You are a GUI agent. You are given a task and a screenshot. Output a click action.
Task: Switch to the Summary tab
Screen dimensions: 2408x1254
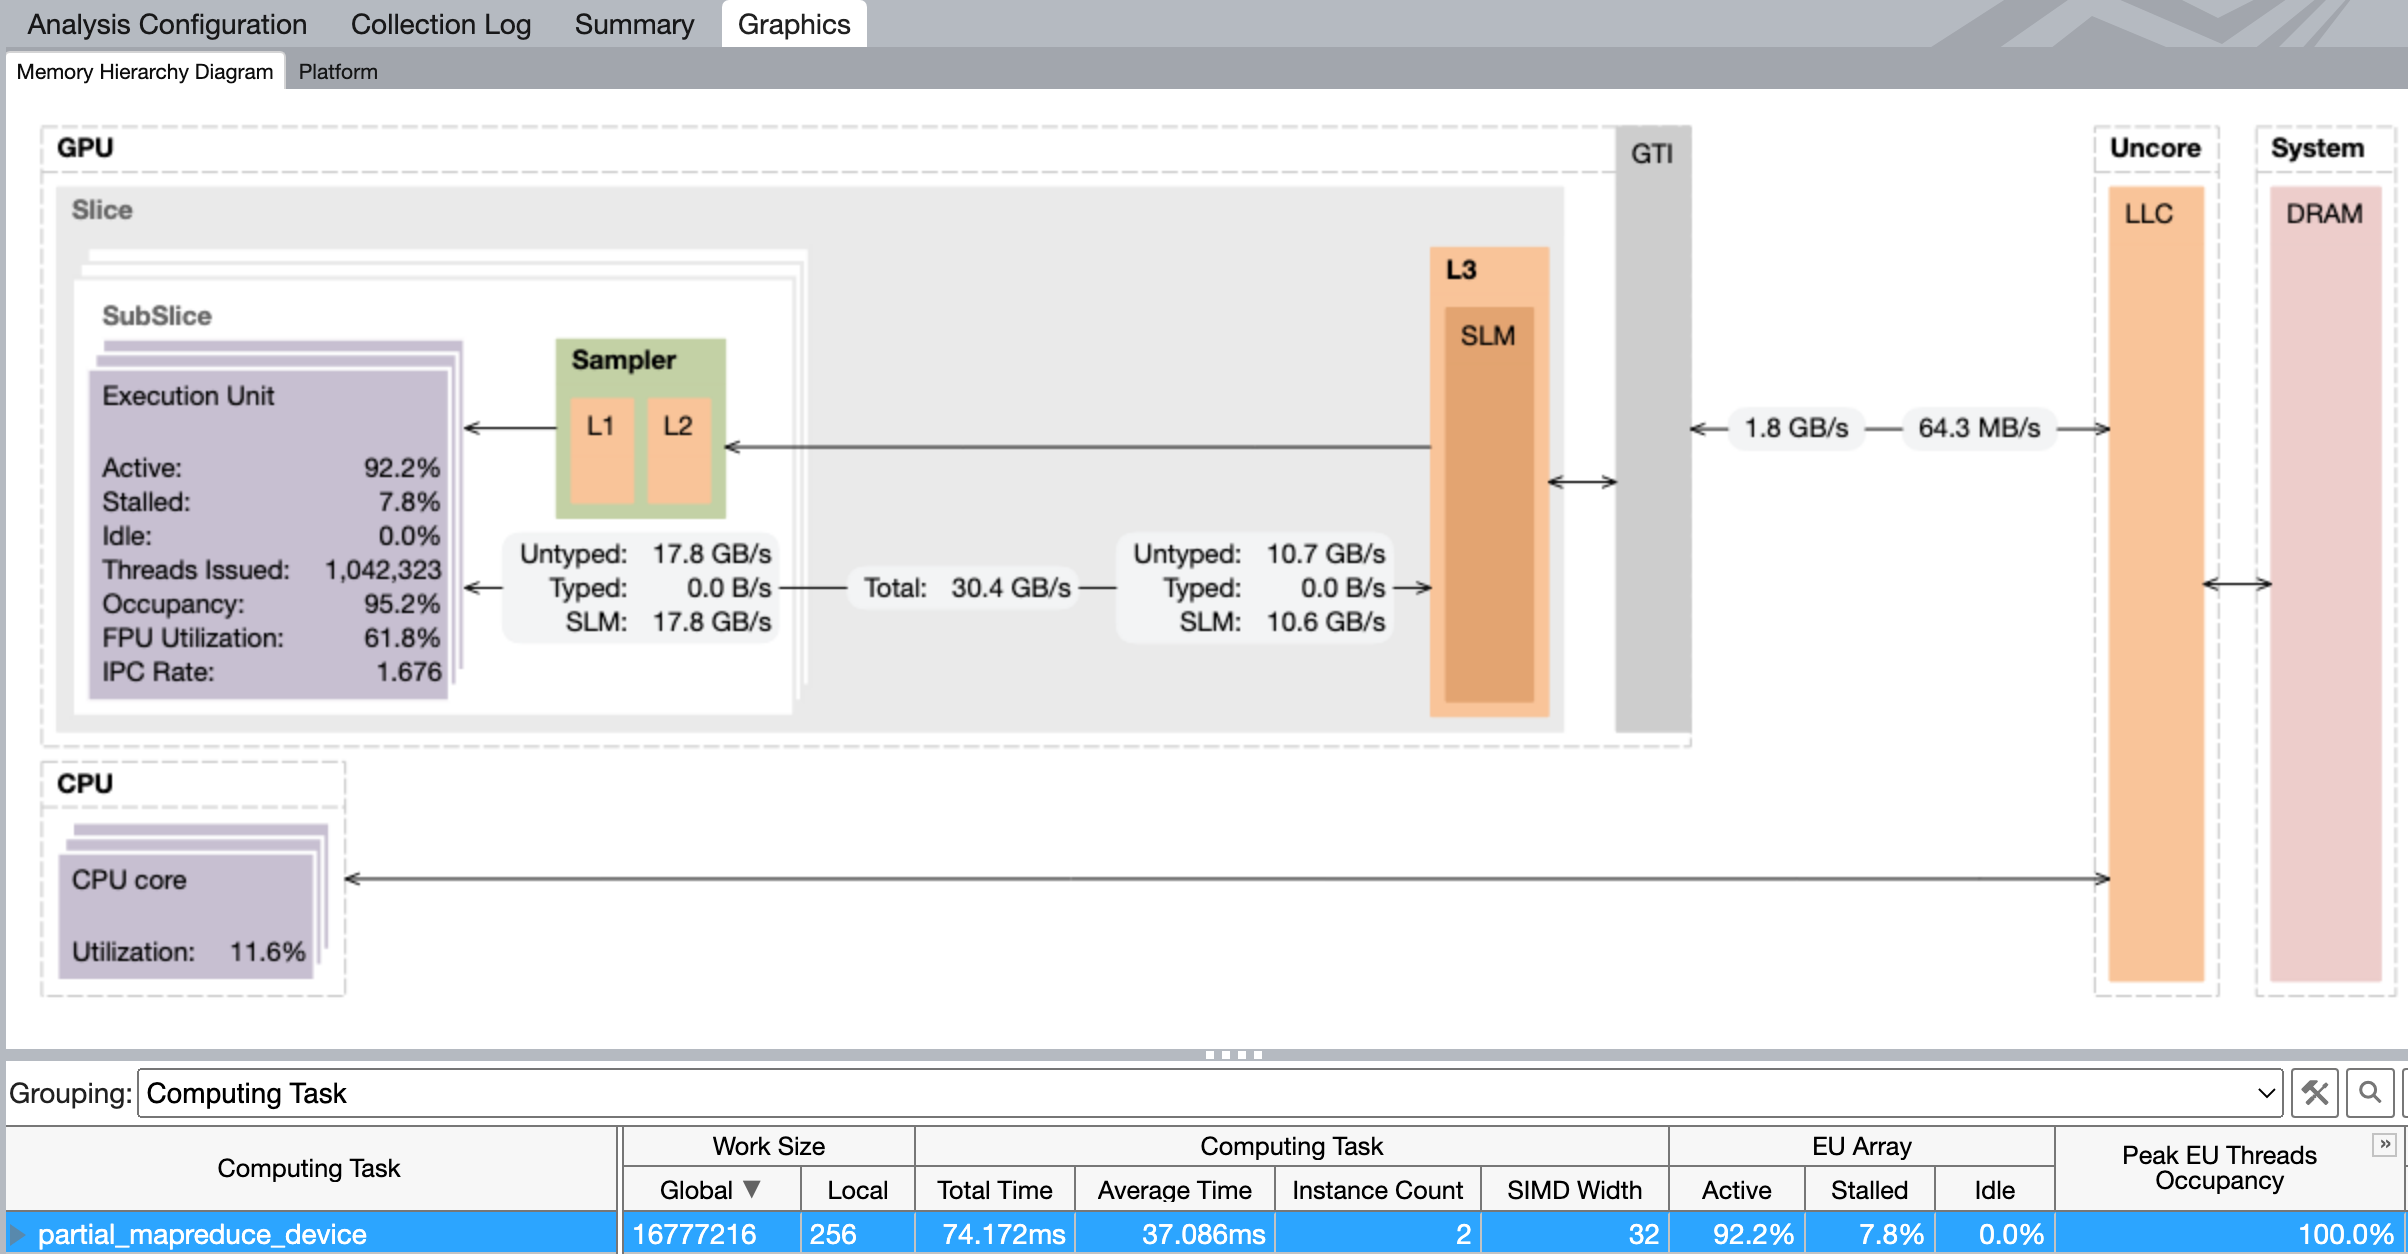(633, 23)
